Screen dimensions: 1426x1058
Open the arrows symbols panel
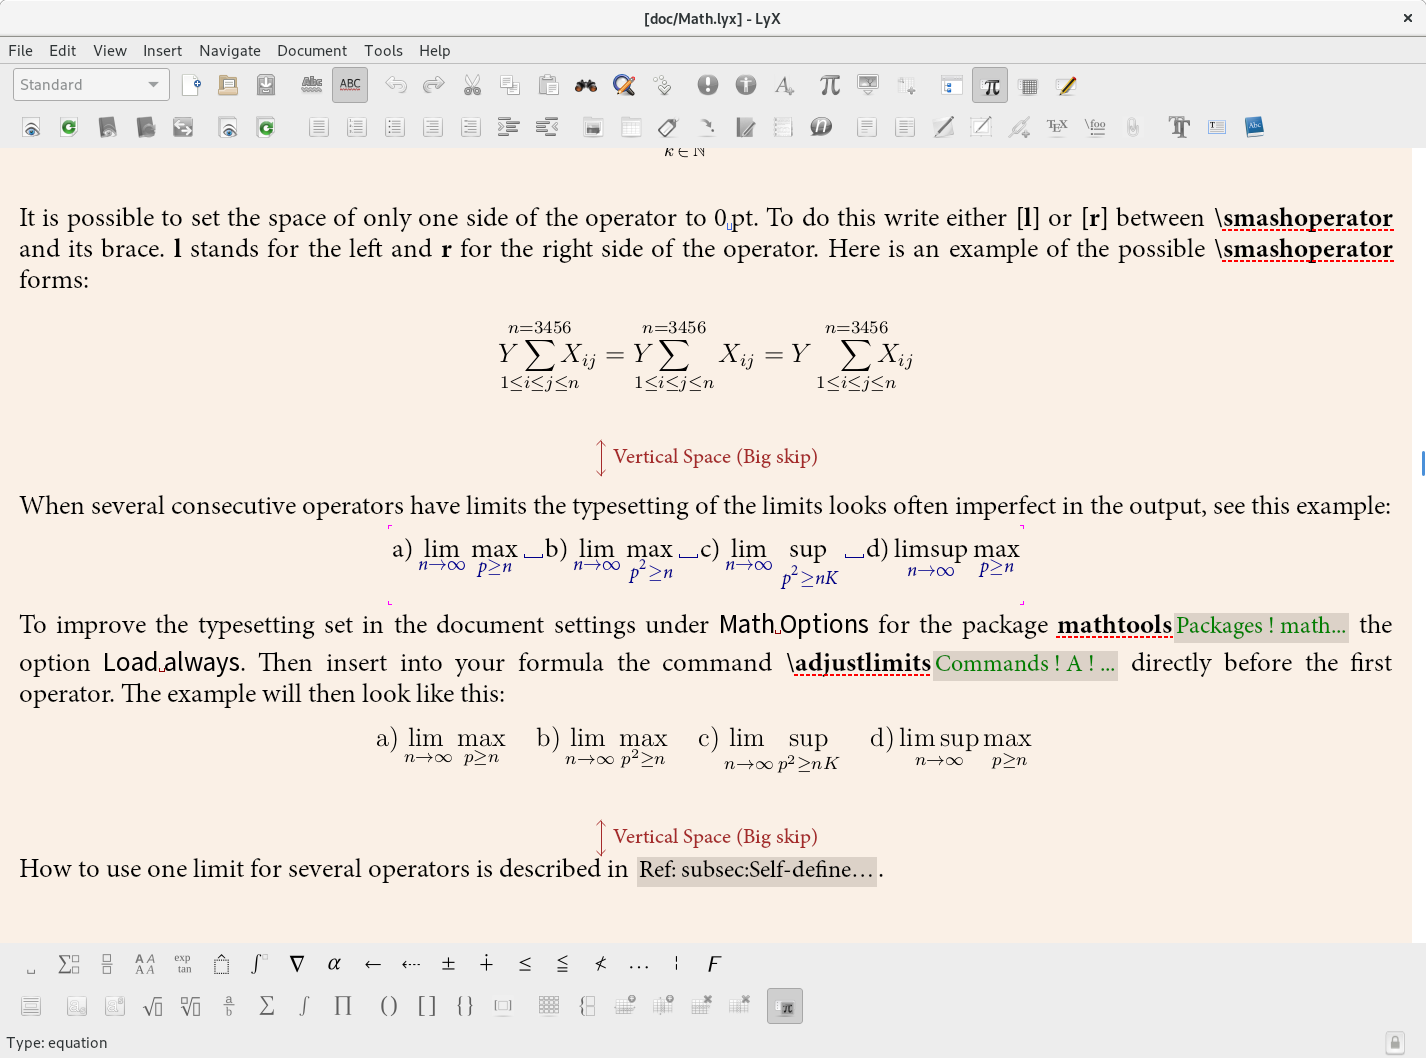(x=373, y=965)
